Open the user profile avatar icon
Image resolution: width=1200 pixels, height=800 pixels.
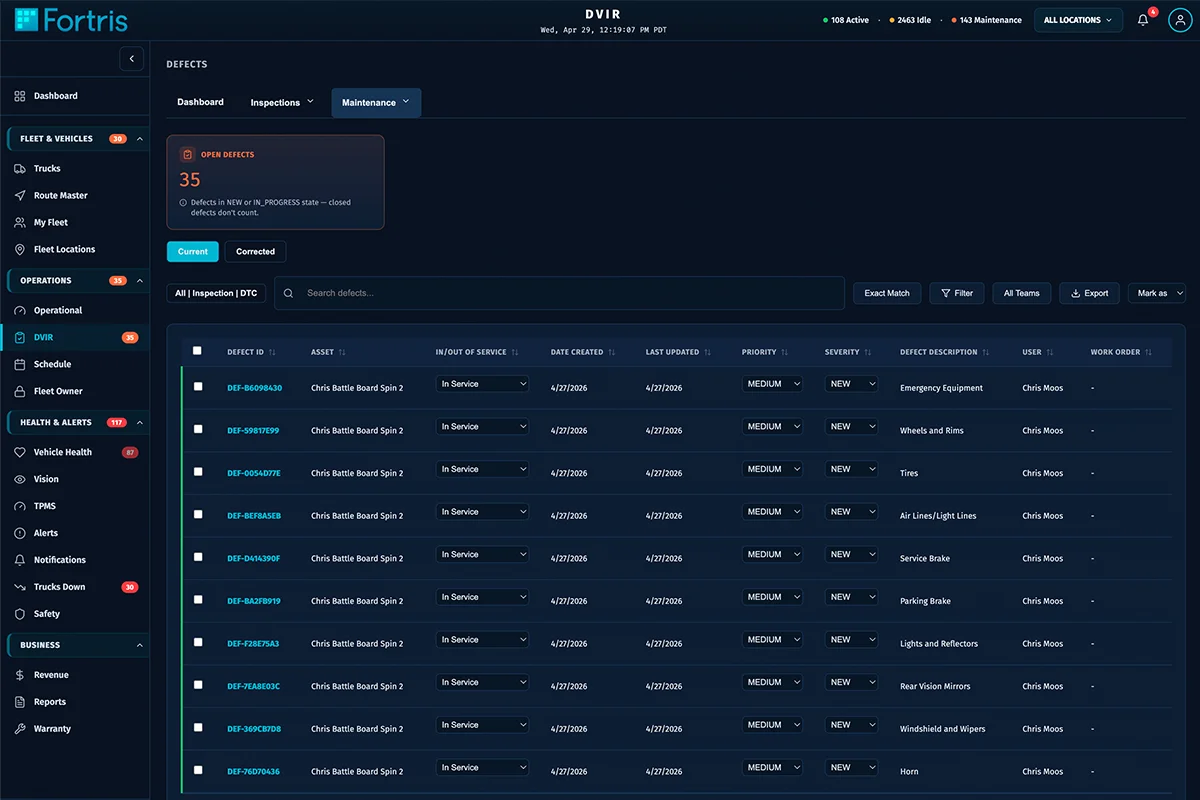click(x=1180, y=20)
